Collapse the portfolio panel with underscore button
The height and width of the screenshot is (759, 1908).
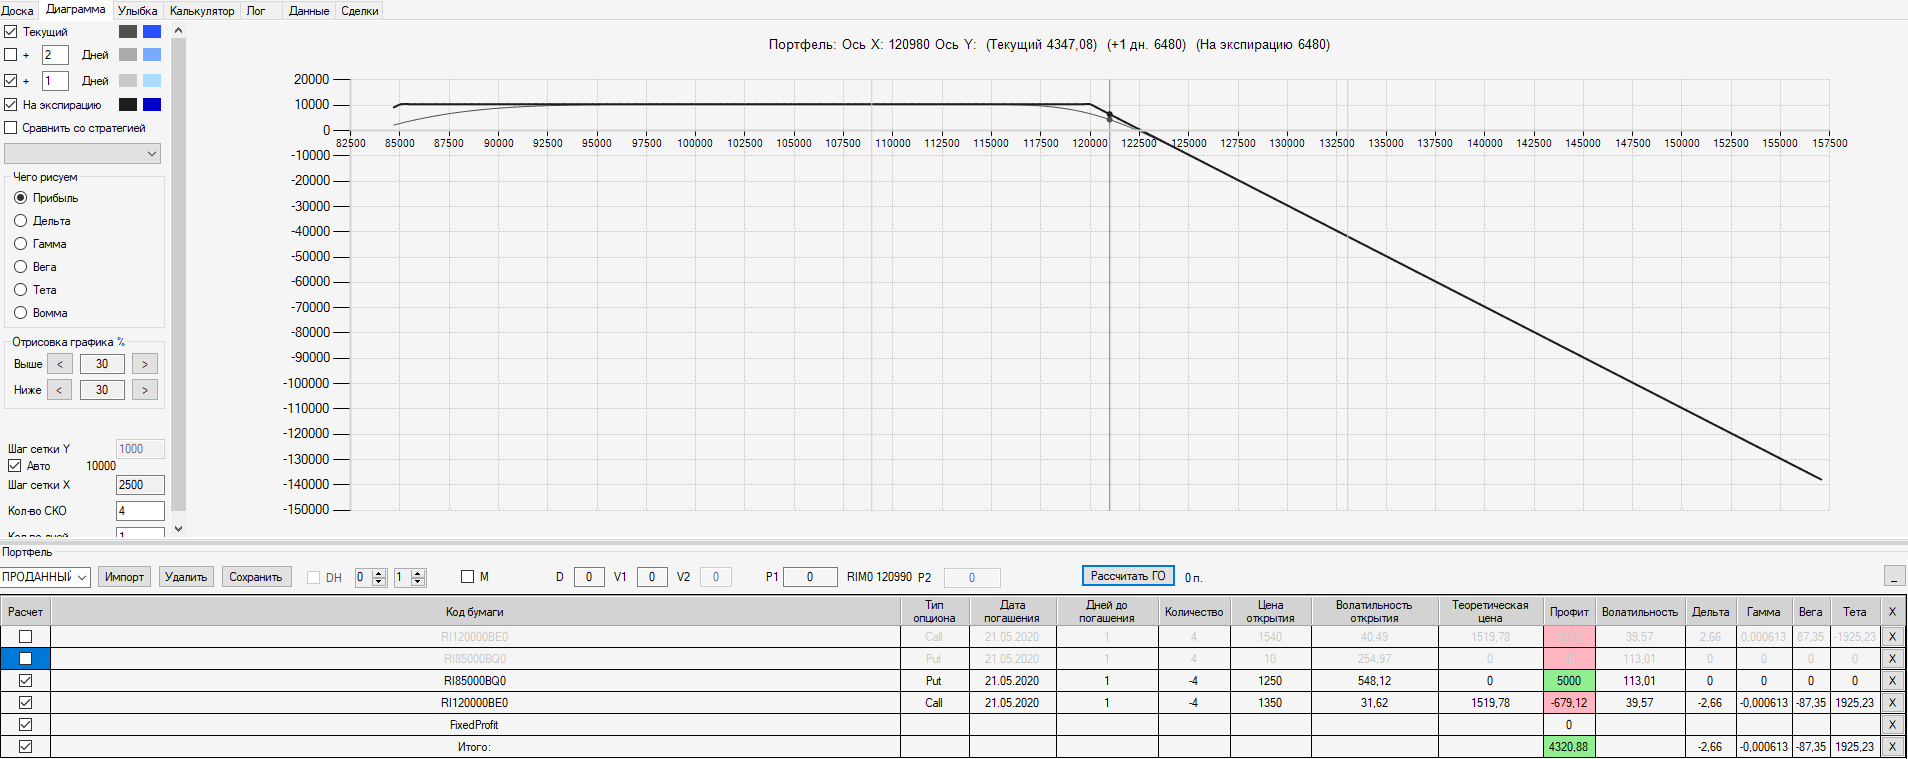[x=1894, y=576]
